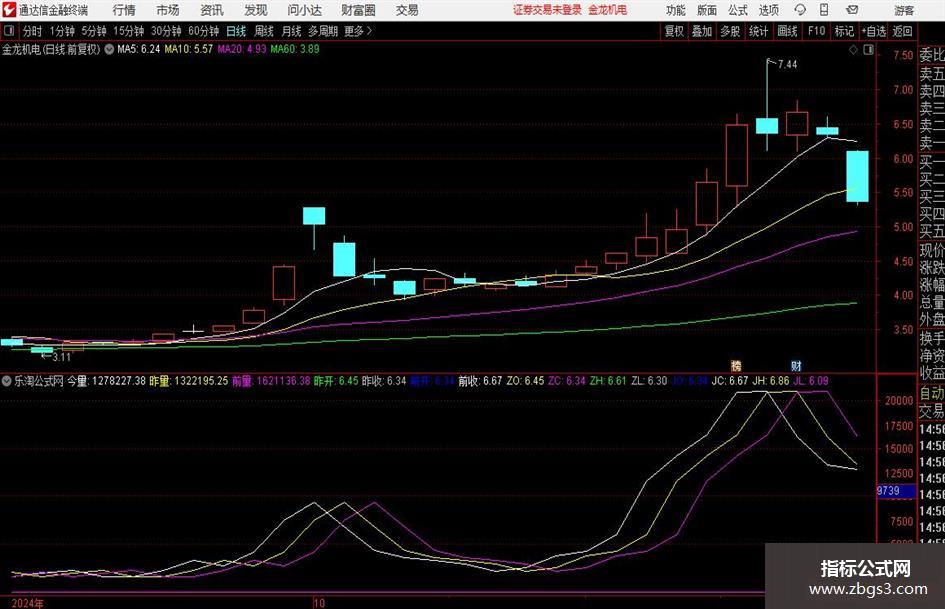
Task: Open the mobile phone icon
Action: (824, 10)
